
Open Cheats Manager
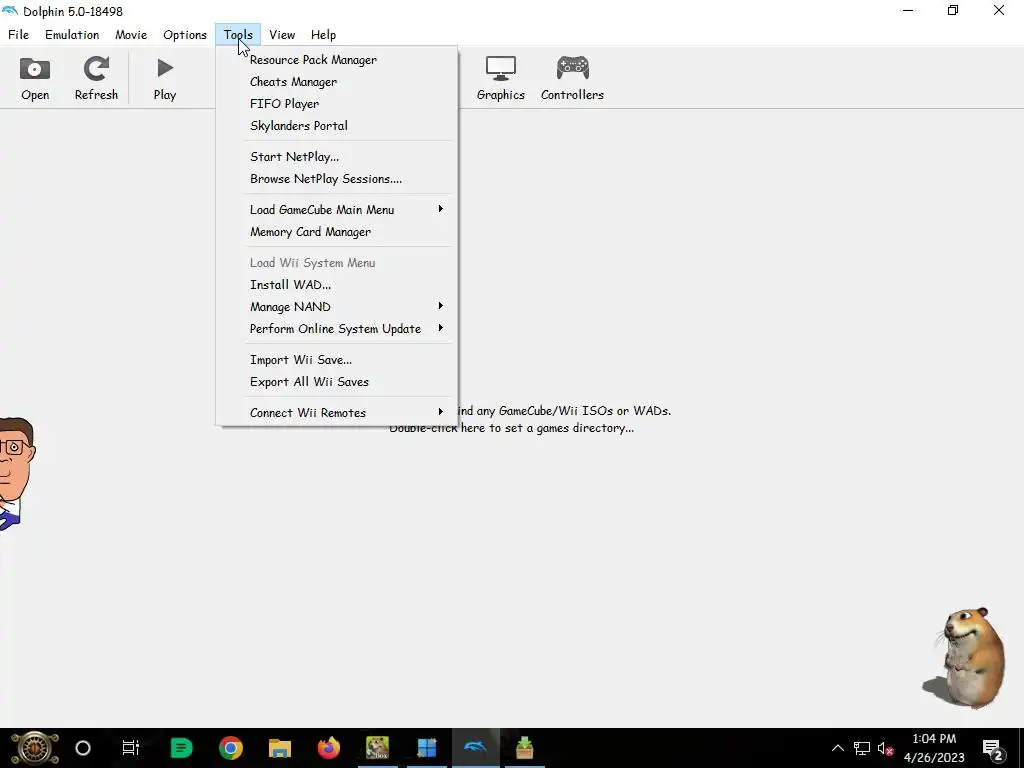(337, 82)
